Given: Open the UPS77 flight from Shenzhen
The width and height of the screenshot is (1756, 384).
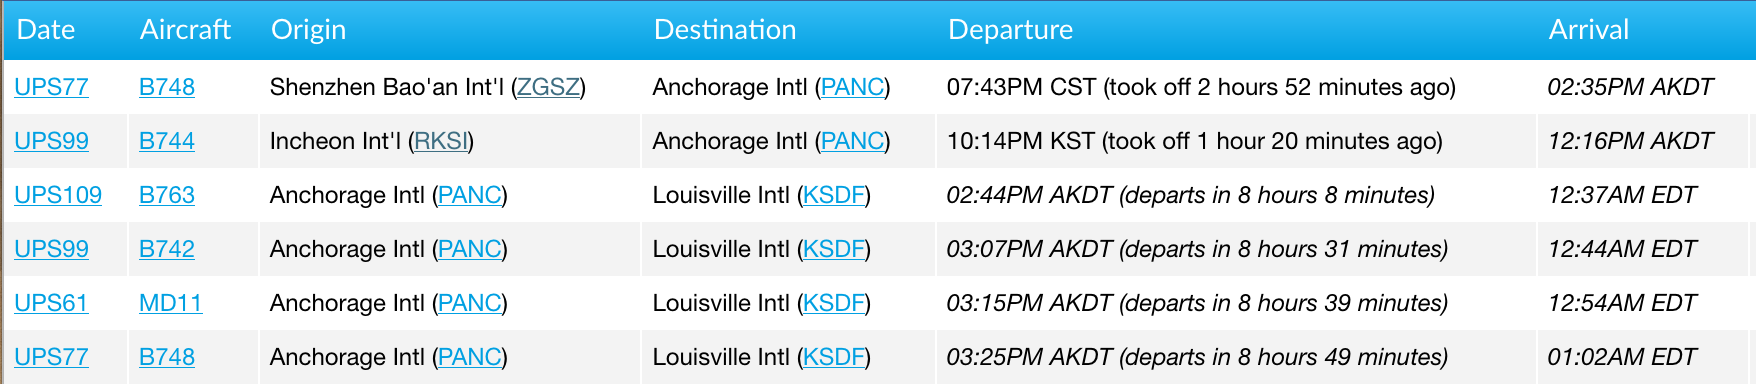Looking at the screenshot, I should click(x=51, y=87).
